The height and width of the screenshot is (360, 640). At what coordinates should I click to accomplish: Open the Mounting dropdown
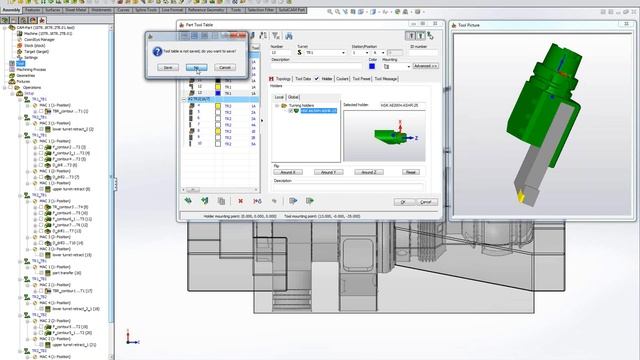396,66
